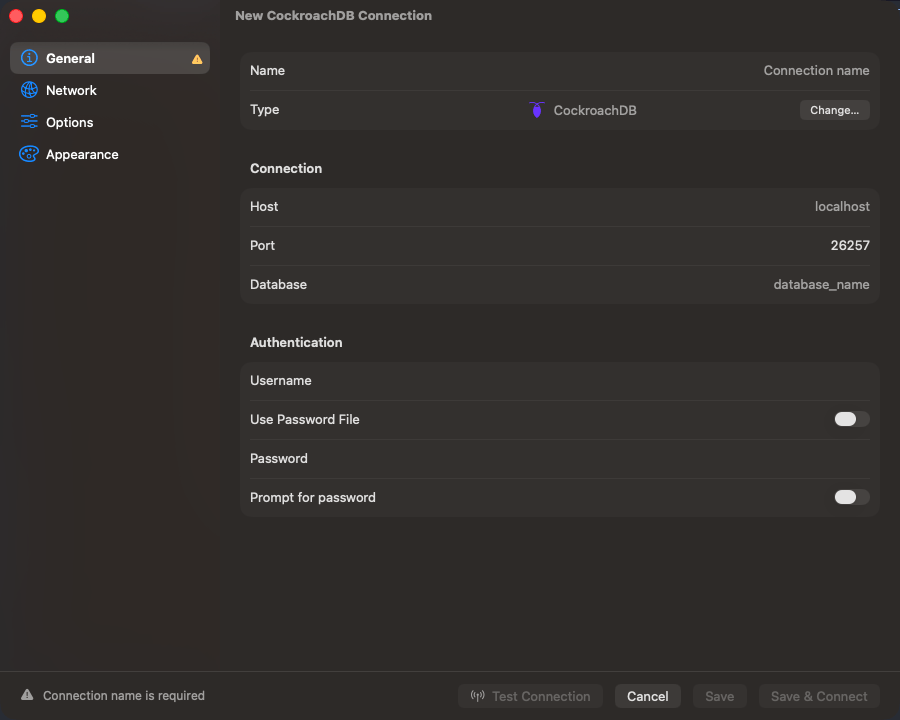Click the antenna icon on Test Connection
The width and height of the screenshot is (900, 720).
click(478, 696)
